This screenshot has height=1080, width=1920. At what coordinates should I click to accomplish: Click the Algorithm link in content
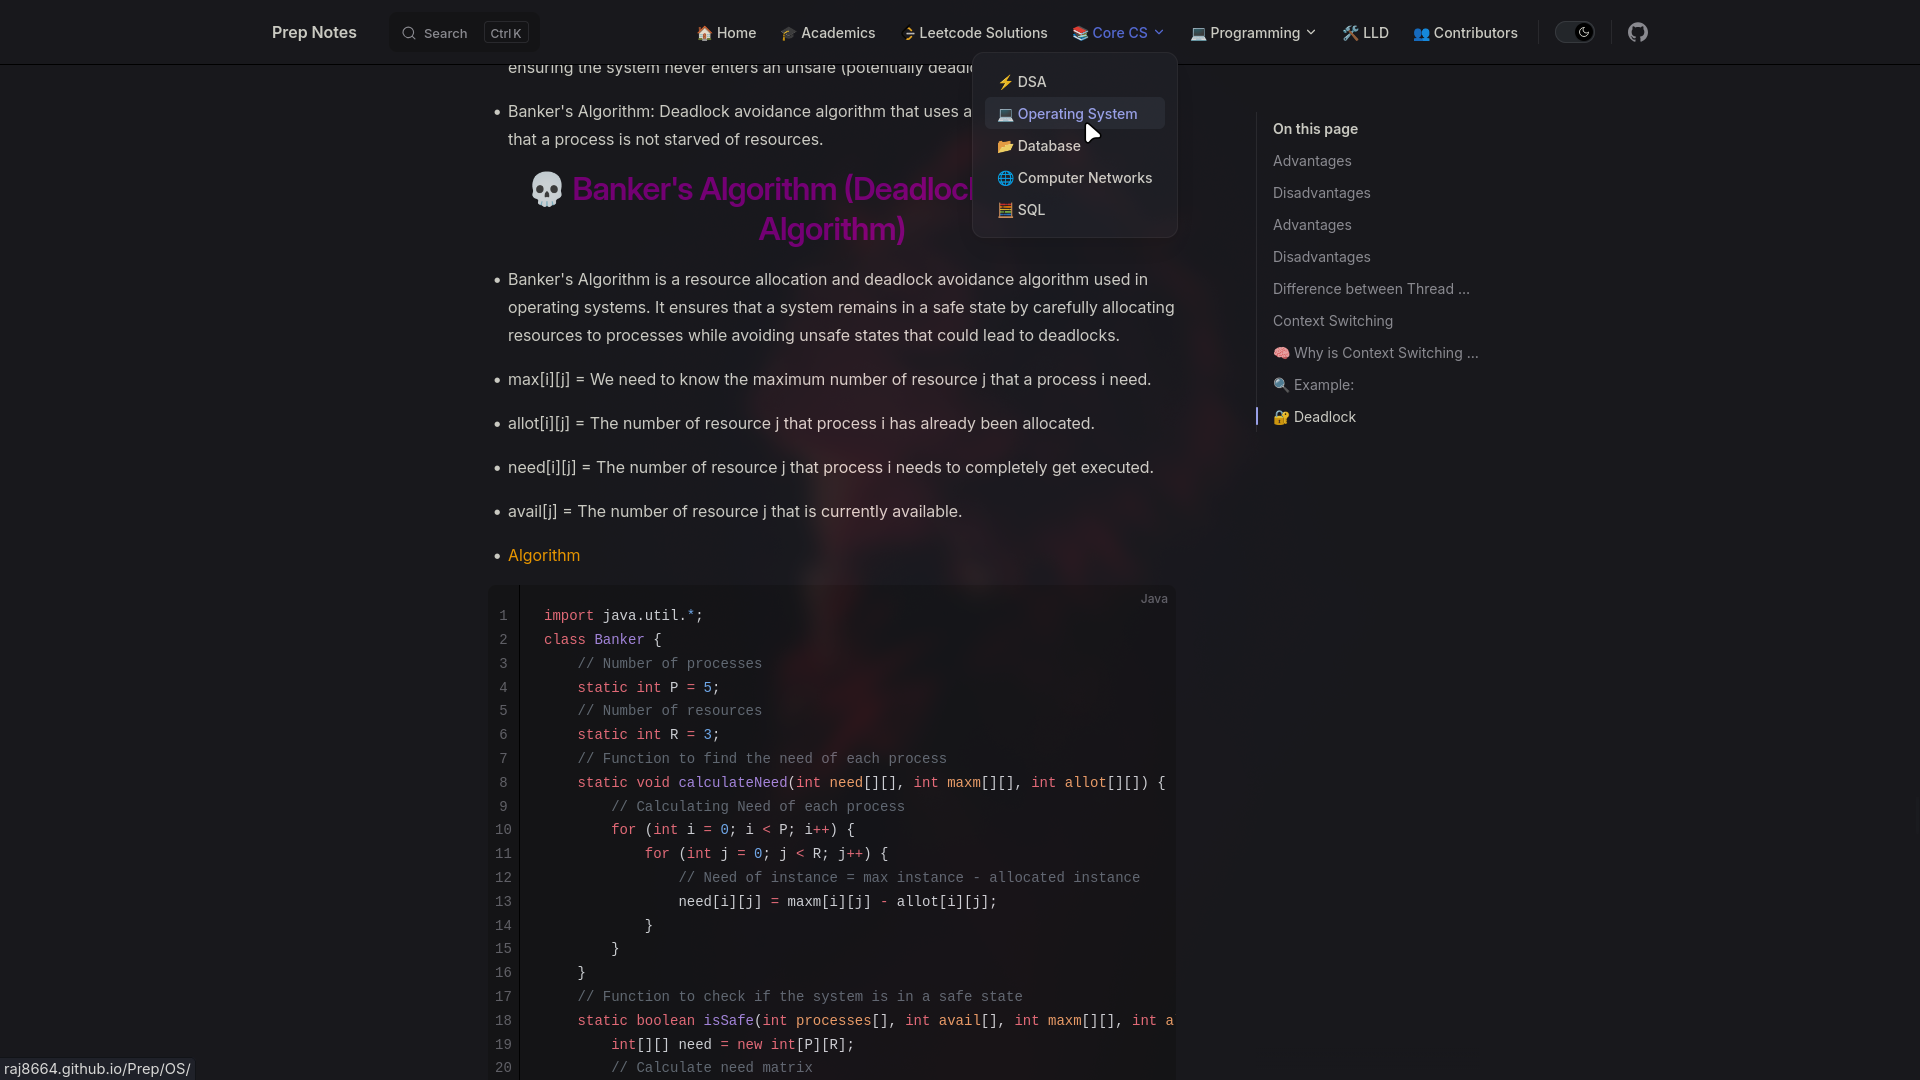[543, 555]
